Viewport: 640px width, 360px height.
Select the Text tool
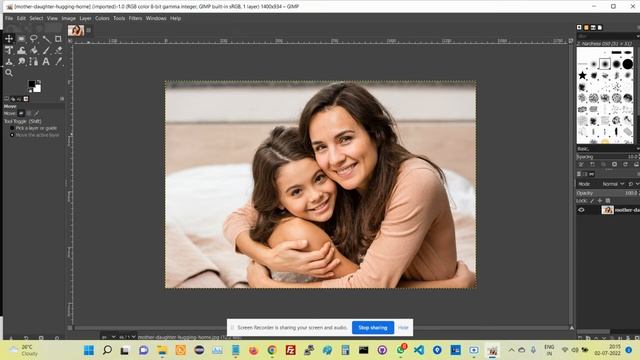pos(46,62)
